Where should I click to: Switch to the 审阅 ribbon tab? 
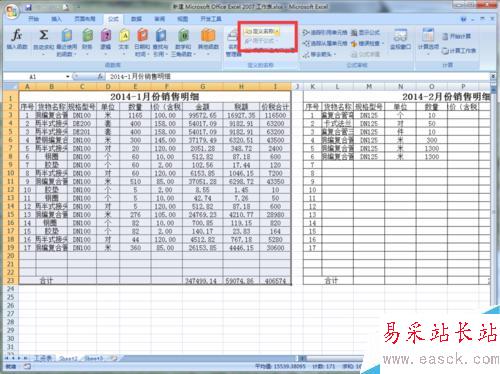(159, 19)
